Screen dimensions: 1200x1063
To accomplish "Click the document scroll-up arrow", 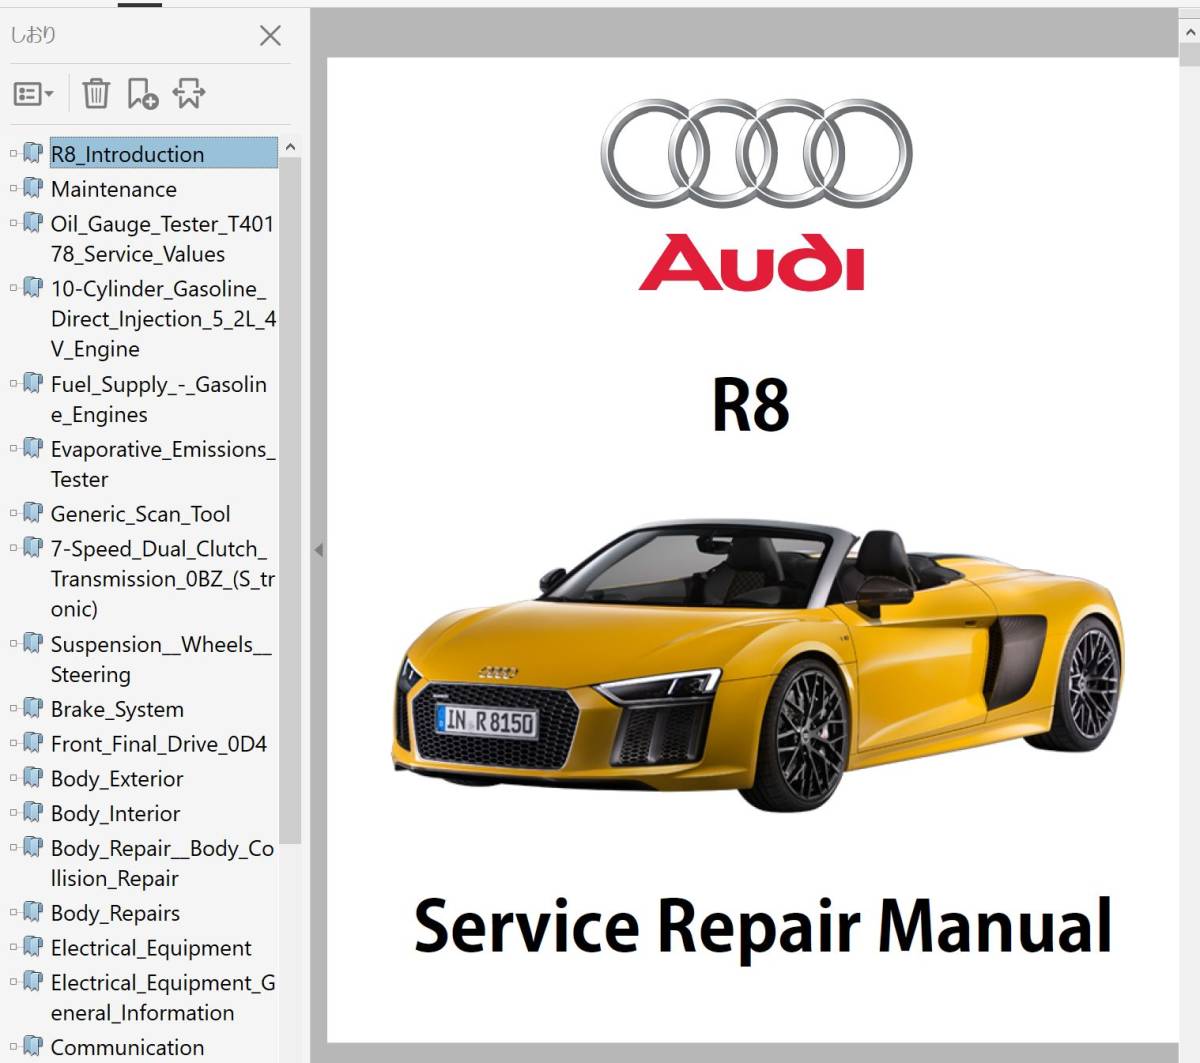I will [1190, 33].
